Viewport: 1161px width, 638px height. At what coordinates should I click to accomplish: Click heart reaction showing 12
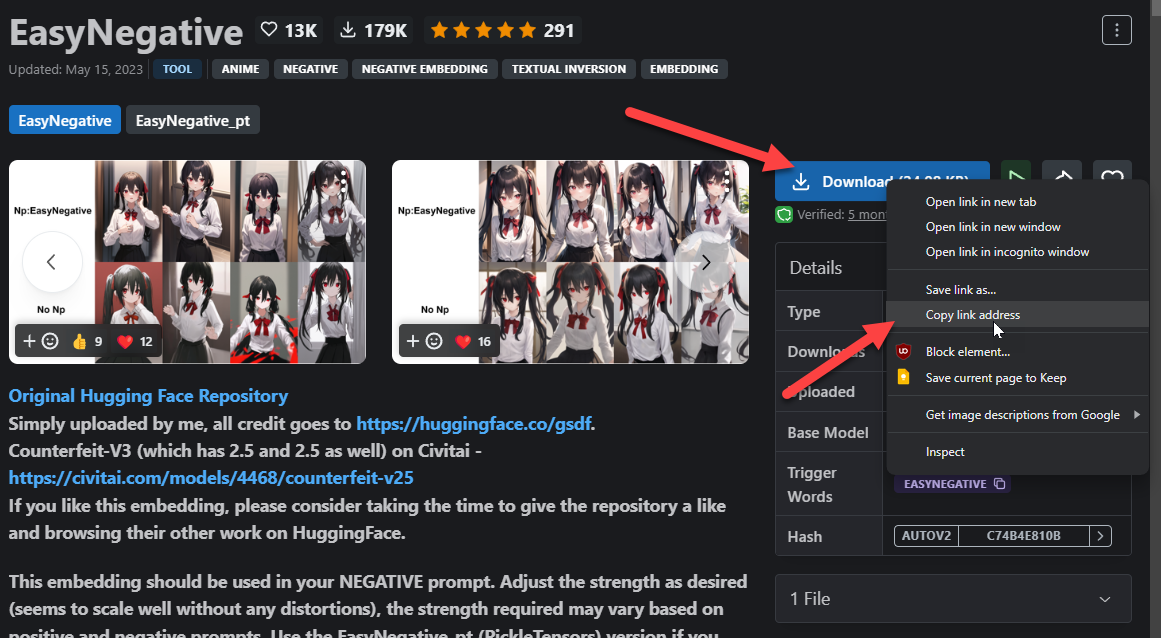(135, 341)
